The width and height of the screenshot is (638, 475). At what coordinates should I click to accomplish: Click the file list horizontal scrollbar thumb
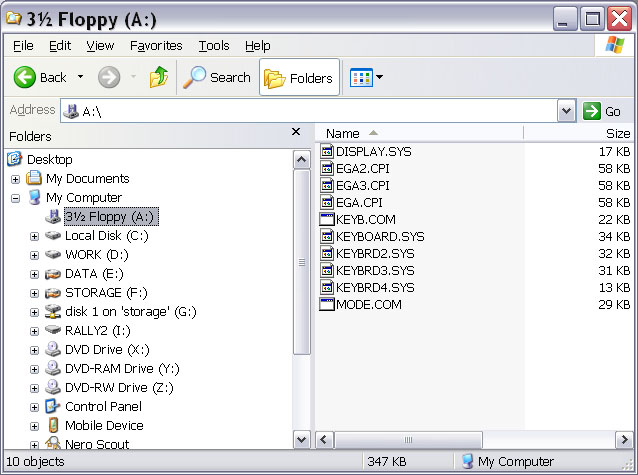point(408,440)
